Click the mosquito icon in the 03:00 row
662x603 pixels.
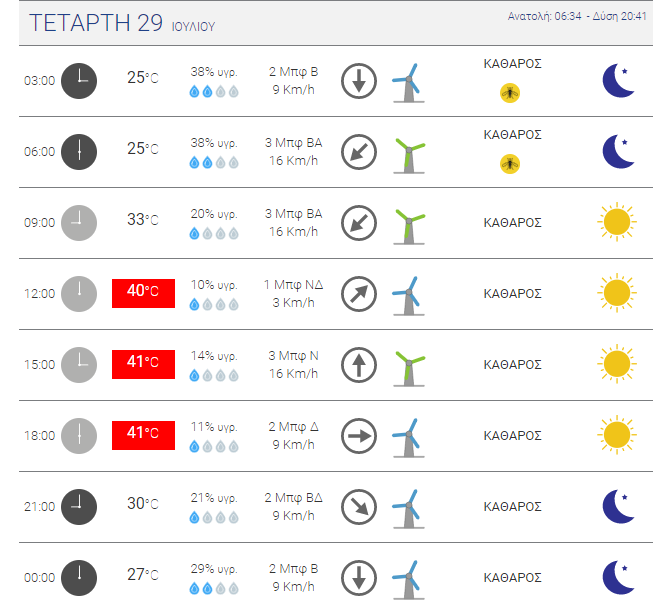pos(510,93)
